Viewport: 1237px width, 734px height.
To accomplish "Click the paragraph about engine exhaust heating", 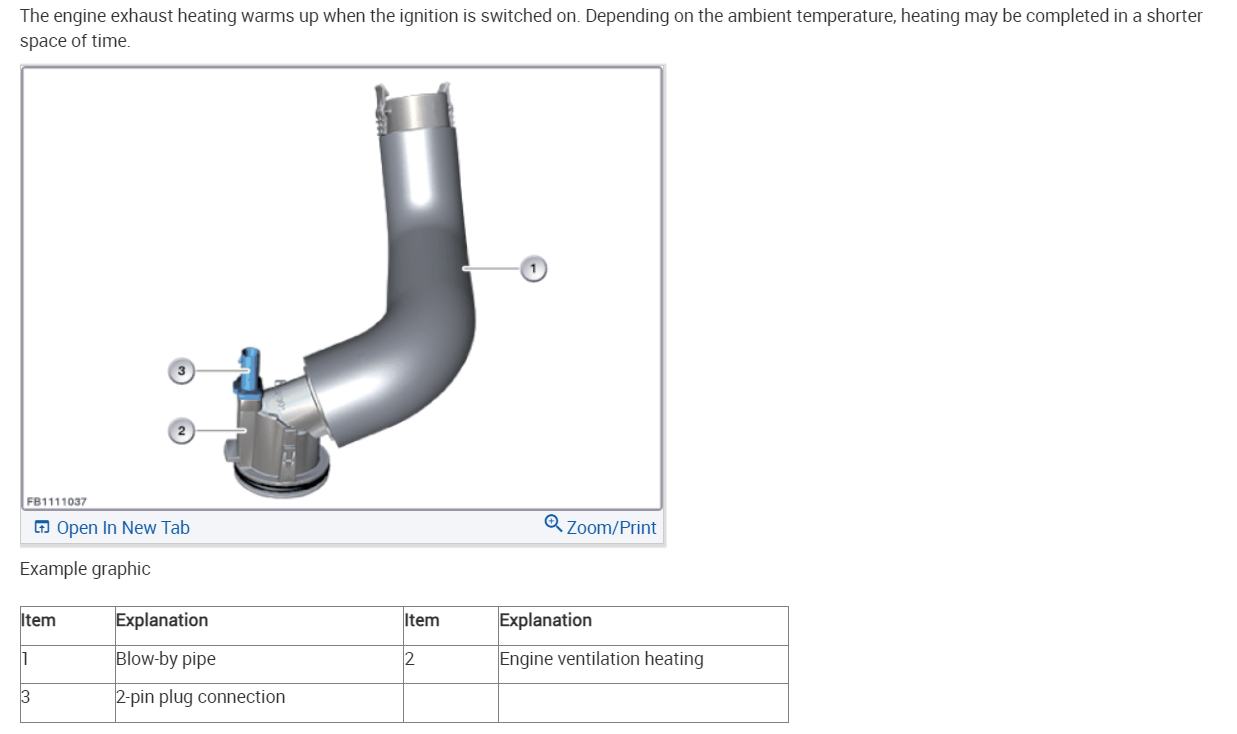I will click(x=611, y=29).
